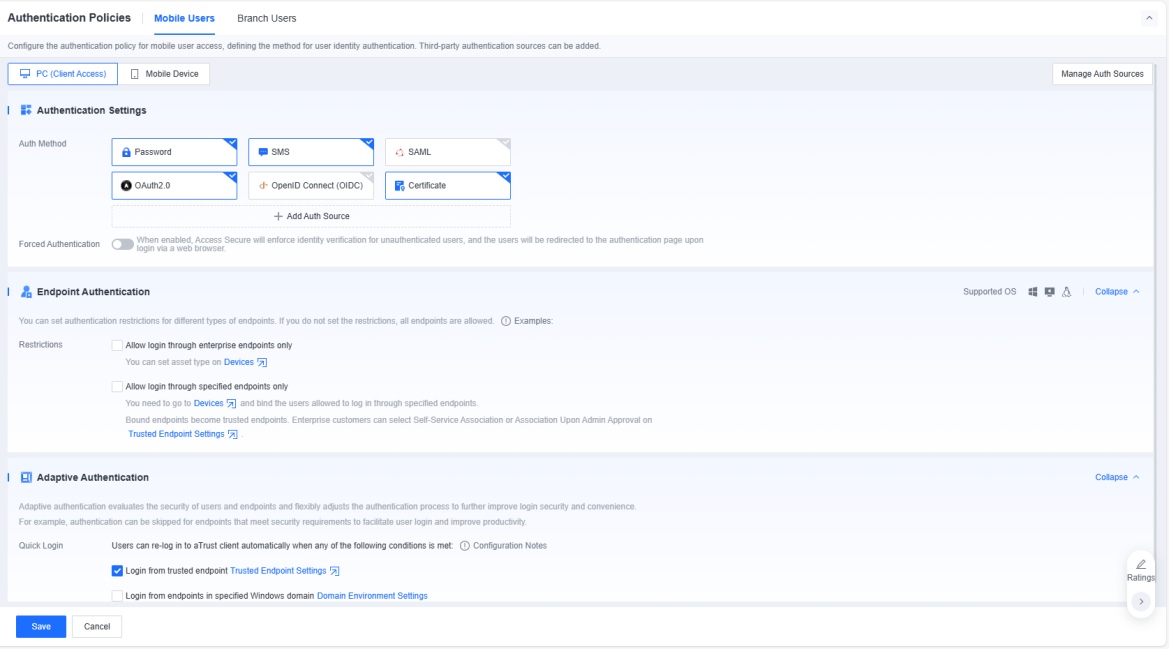Click the OAuth2.0 logo icon
The height and width of the screenshot is (649, 1169).
pyautogui.click(x=126, y=186)
